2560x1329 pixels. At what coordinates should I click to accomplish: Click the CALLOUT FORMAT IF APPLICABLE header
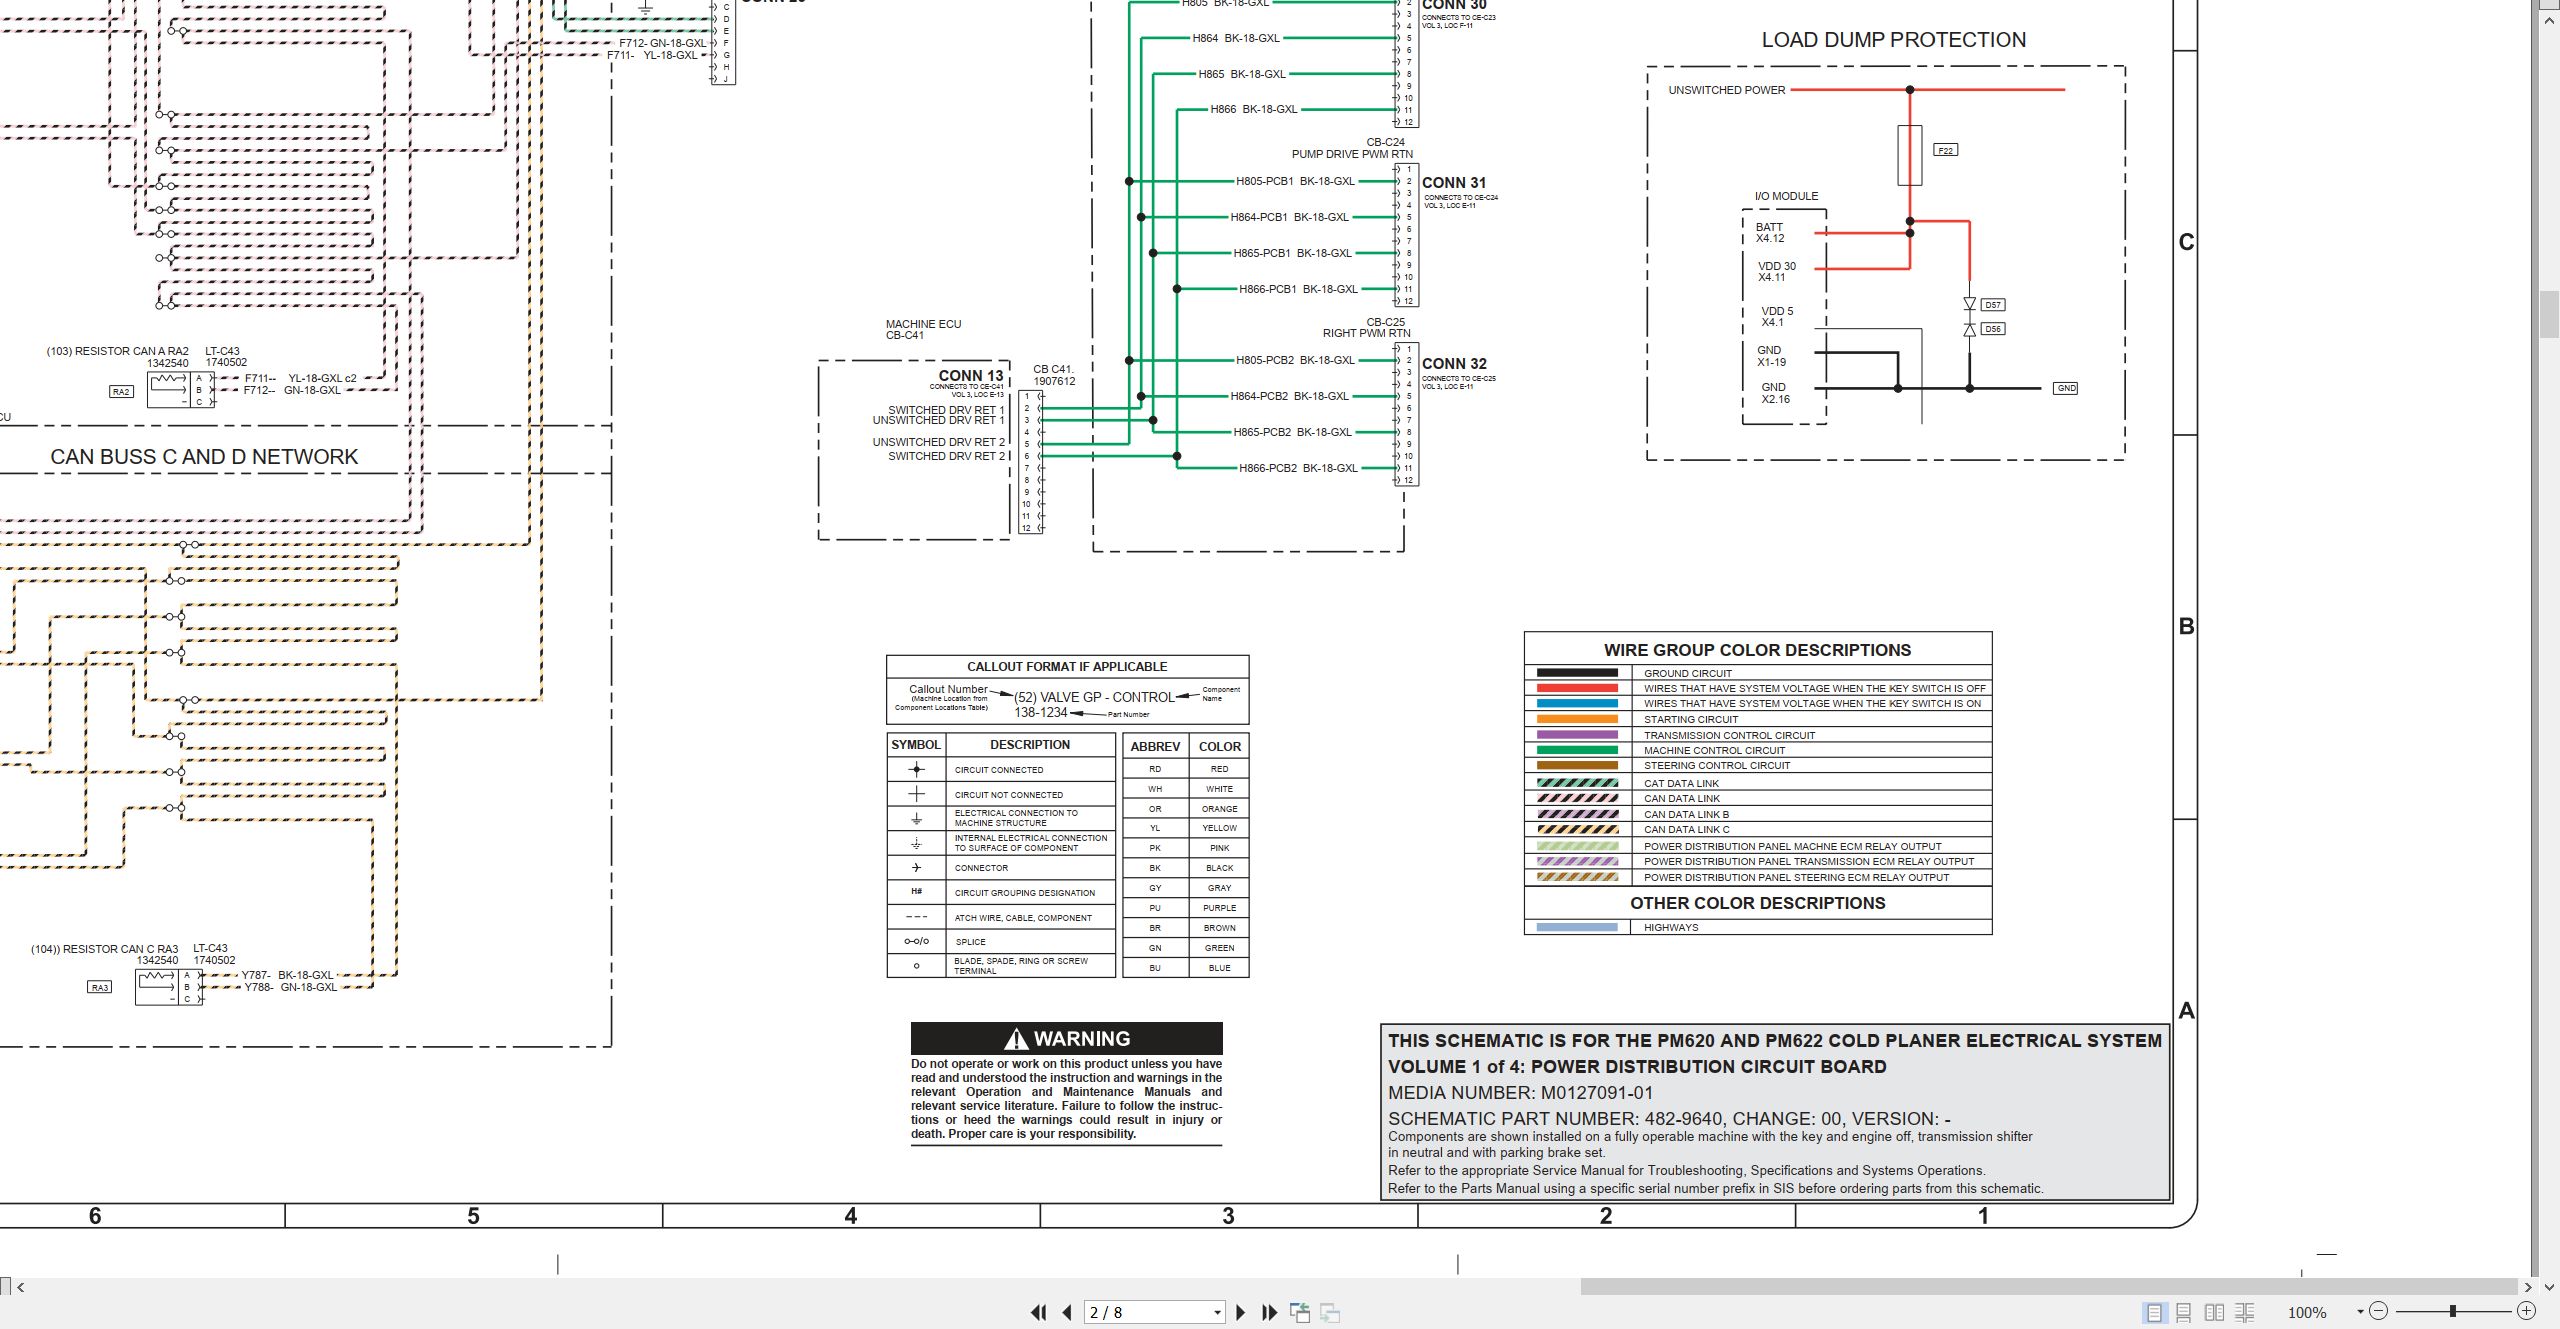coord(1067,667)
